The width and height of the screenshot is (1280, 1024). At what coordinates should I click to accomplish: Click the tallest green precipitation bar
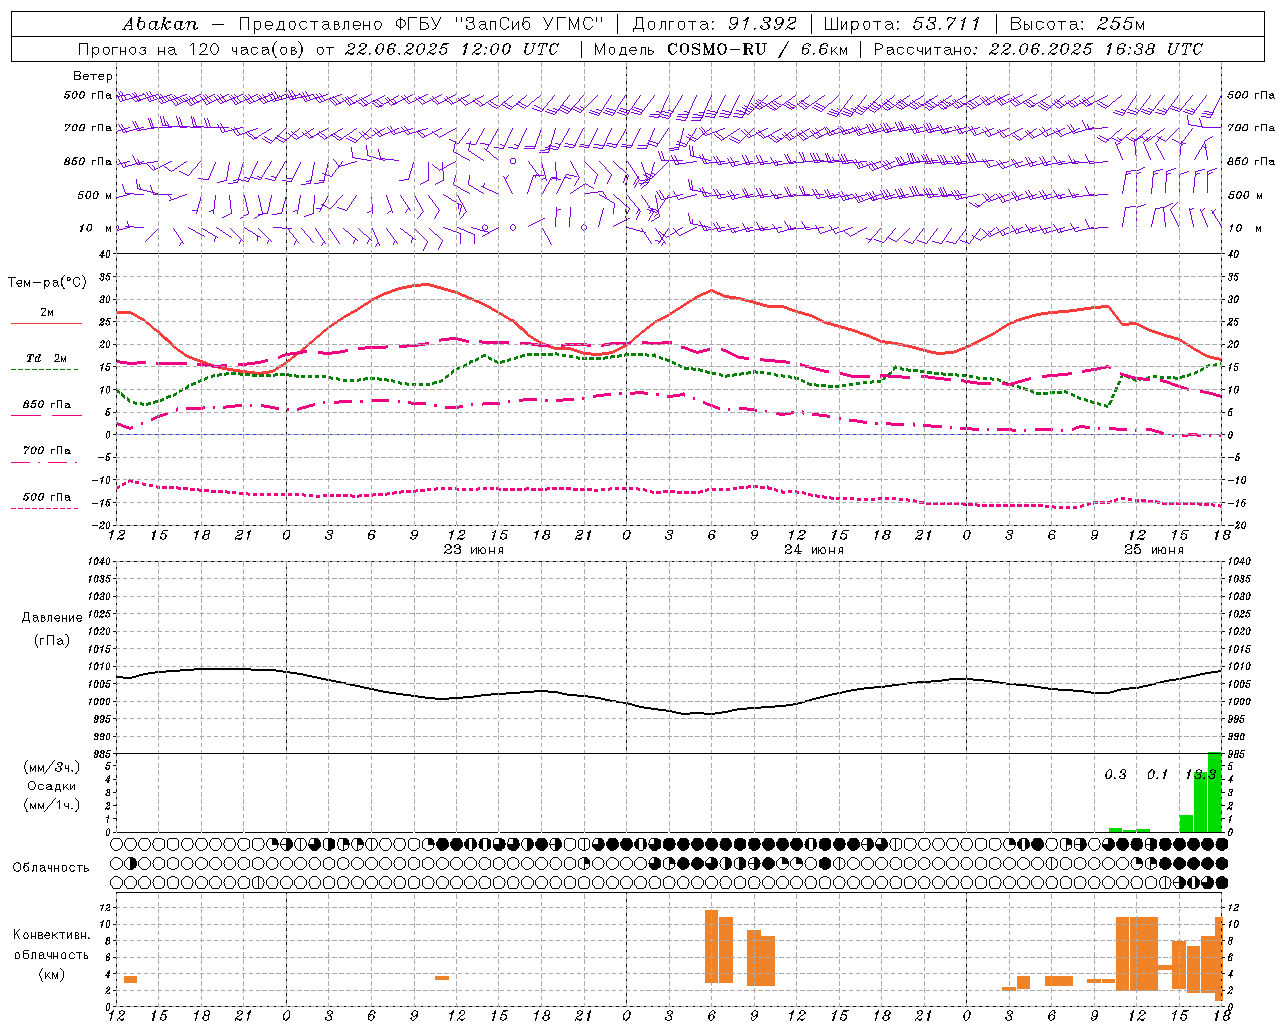pyautogui.click(x=1214, y=792)
